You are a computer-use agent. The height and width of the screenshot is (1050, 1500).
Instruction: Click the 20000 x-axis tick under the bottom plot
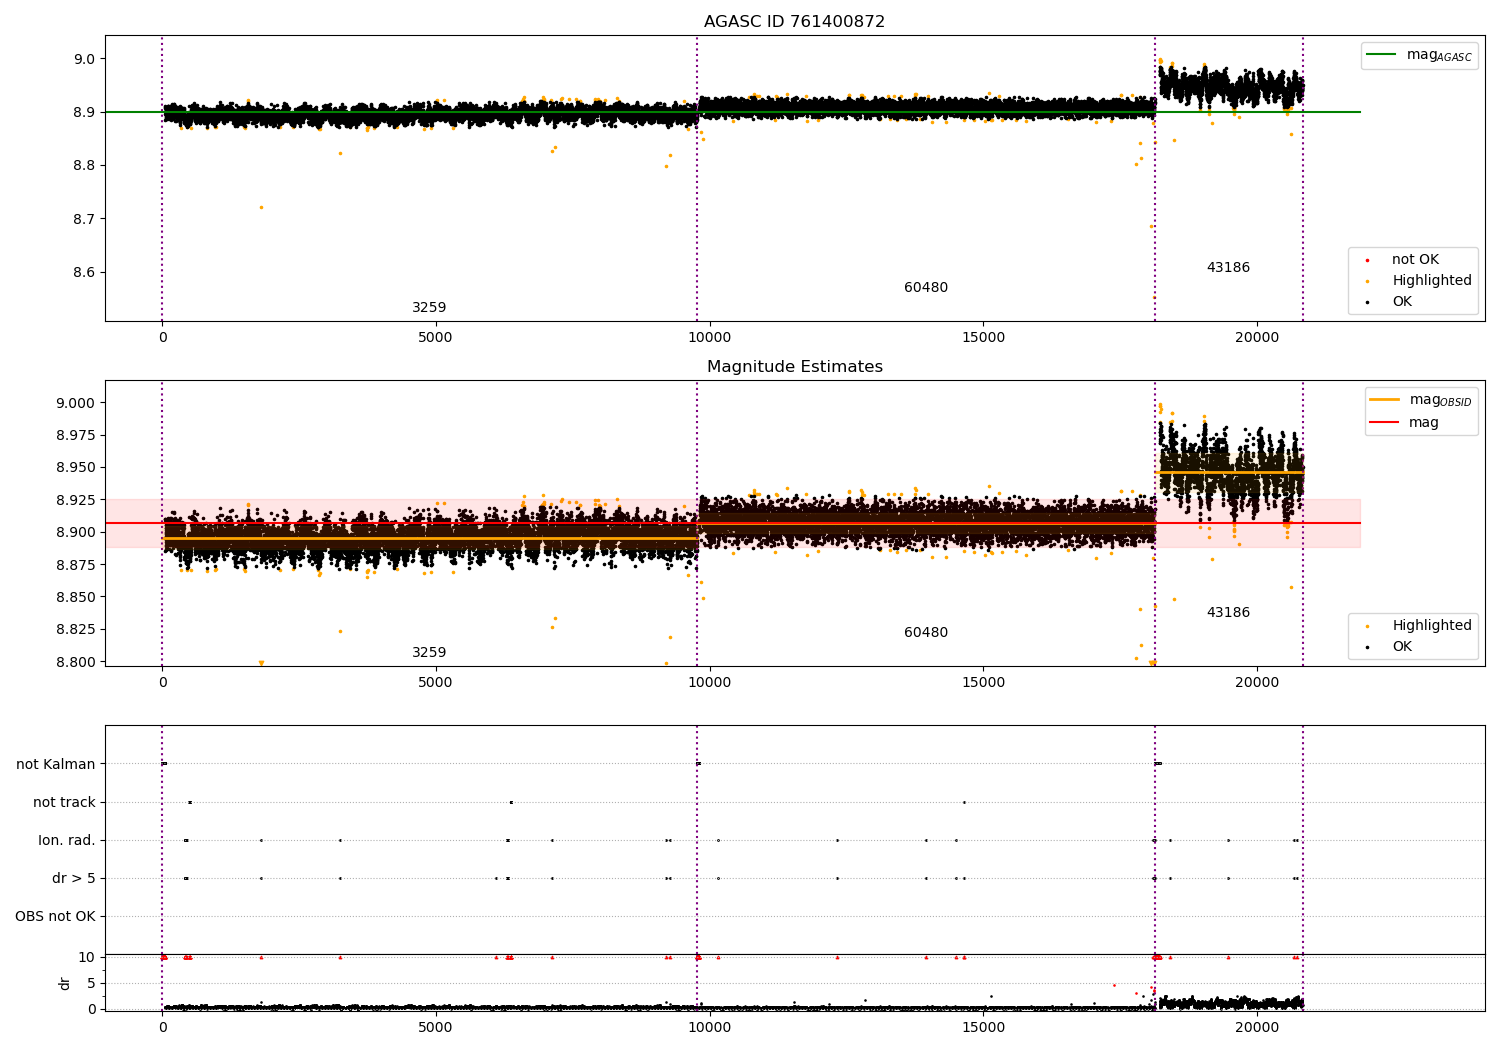click(1257, 1028)
